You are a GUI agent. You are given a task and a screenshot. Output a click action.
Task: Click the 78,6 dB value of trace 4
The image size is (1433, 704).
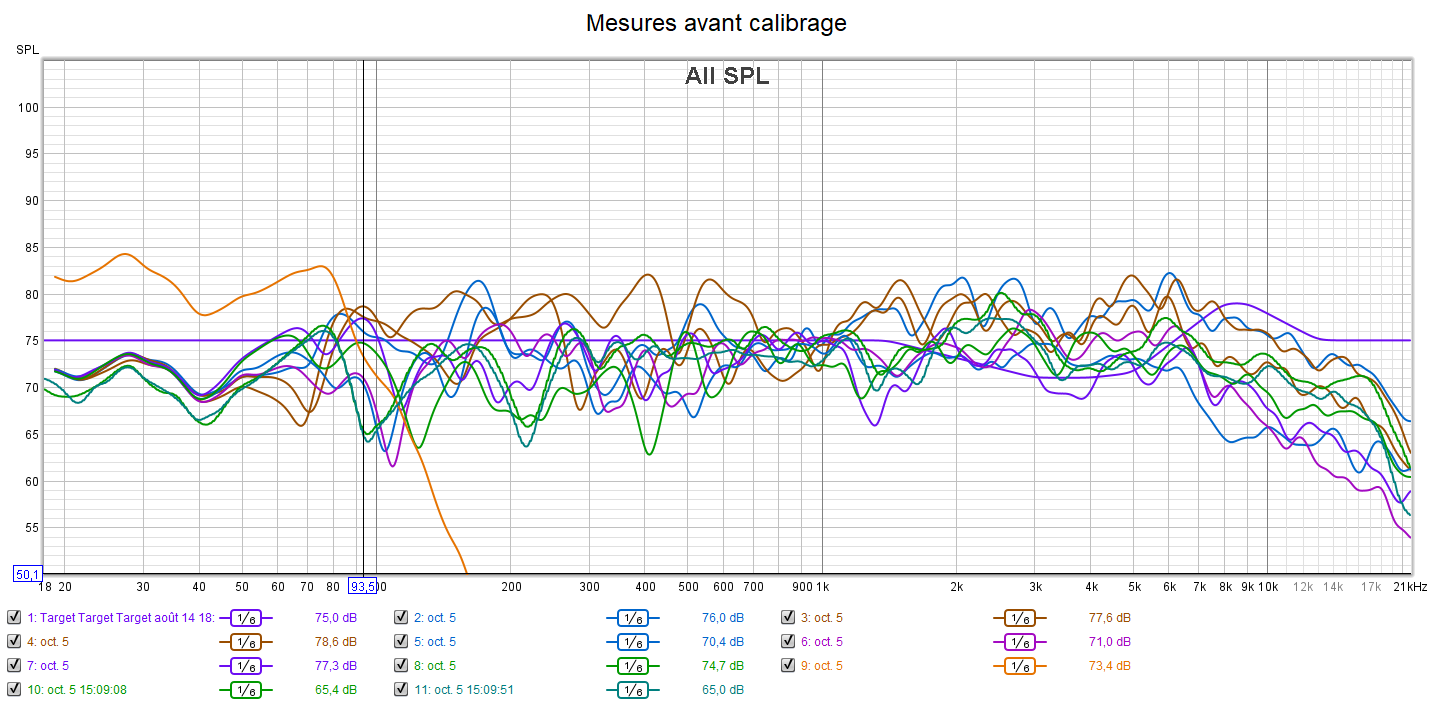click(336, 641)
